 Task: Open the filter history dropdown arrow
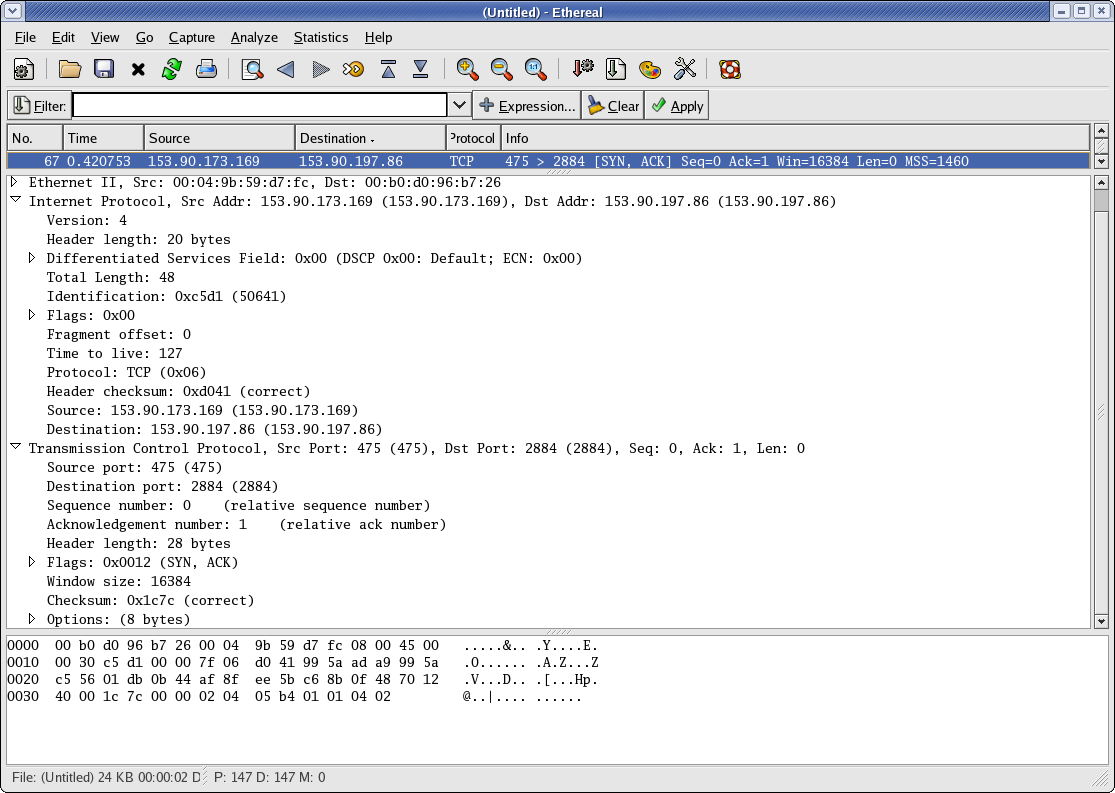coord(459,105)
